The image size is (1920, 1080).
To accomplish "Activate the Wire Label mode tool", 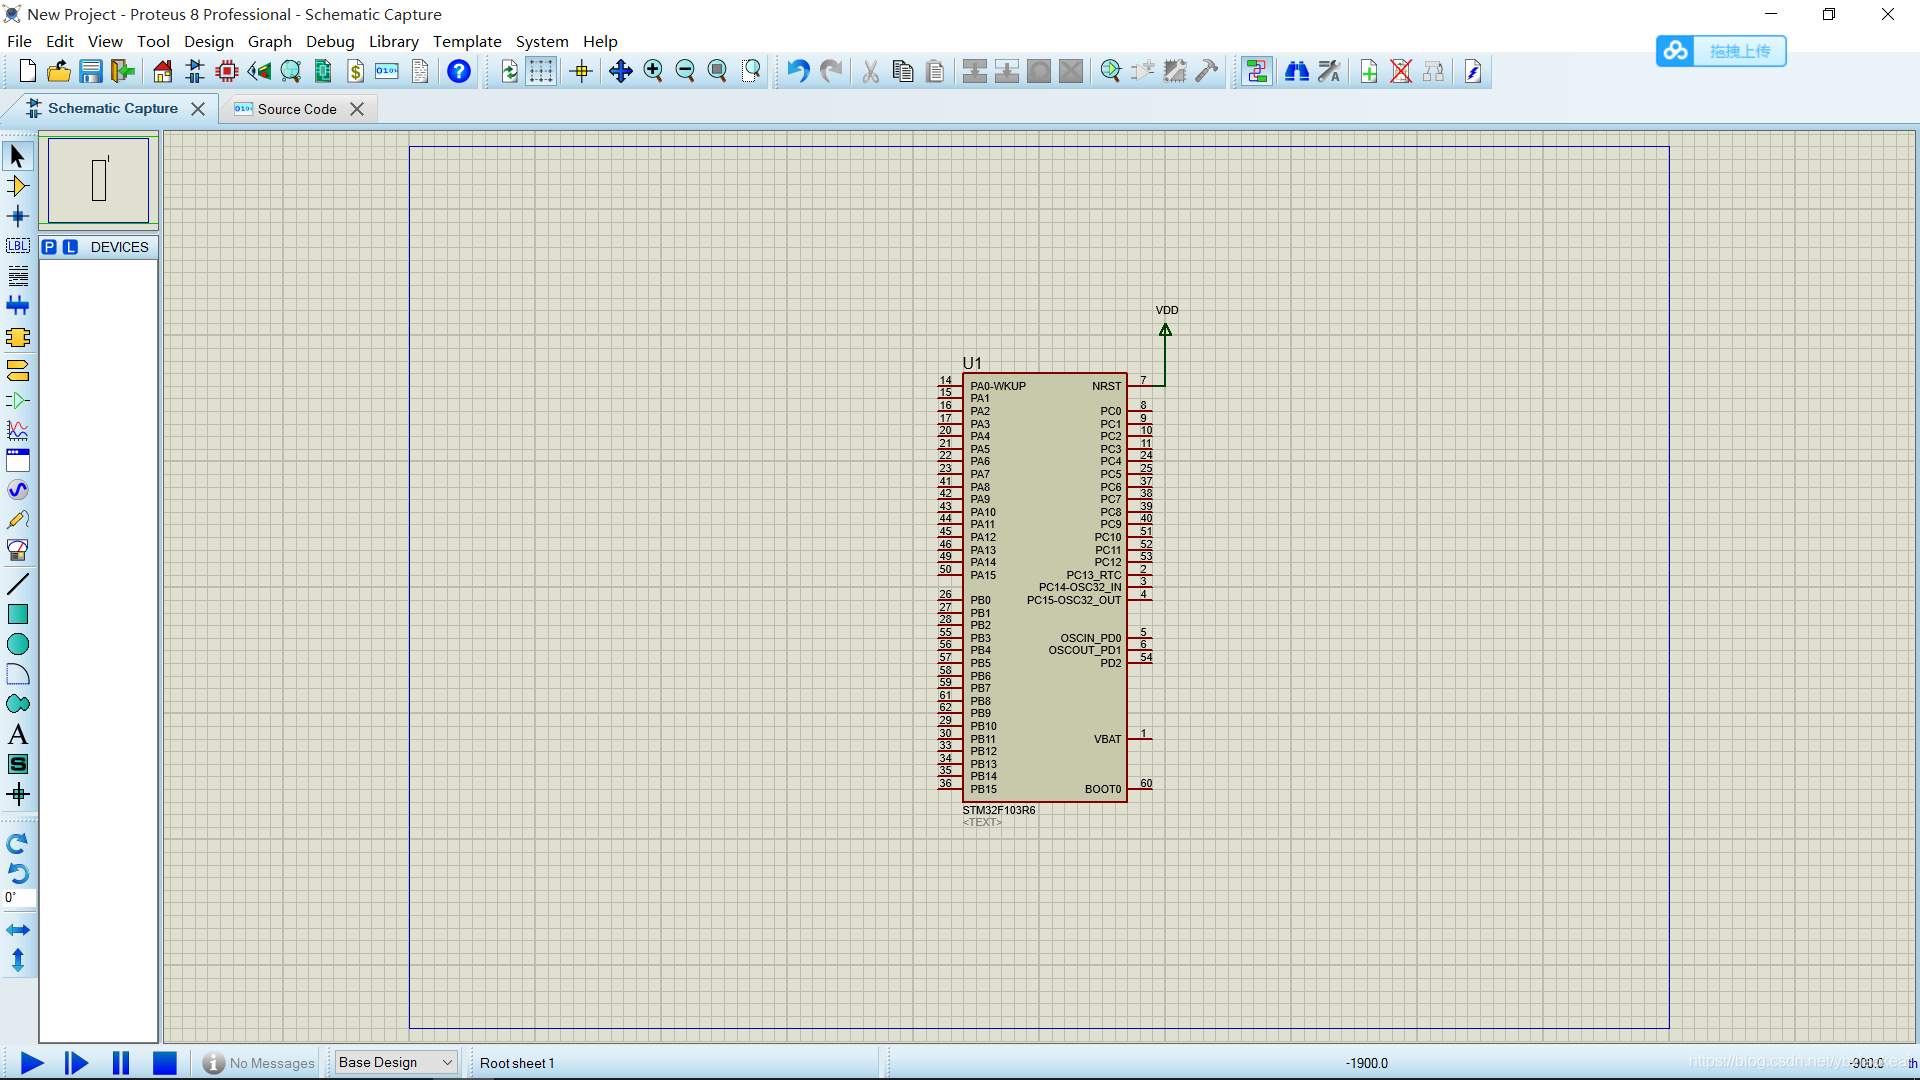I will pos(18,246).
